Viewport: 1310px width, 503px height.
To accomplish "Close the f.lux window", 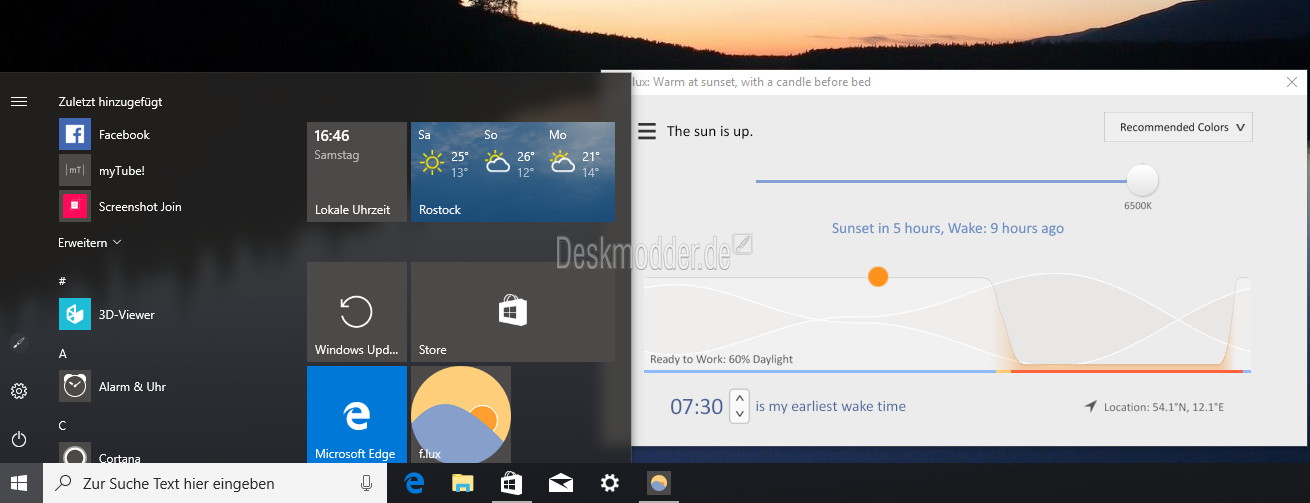I will [1291, 83].
